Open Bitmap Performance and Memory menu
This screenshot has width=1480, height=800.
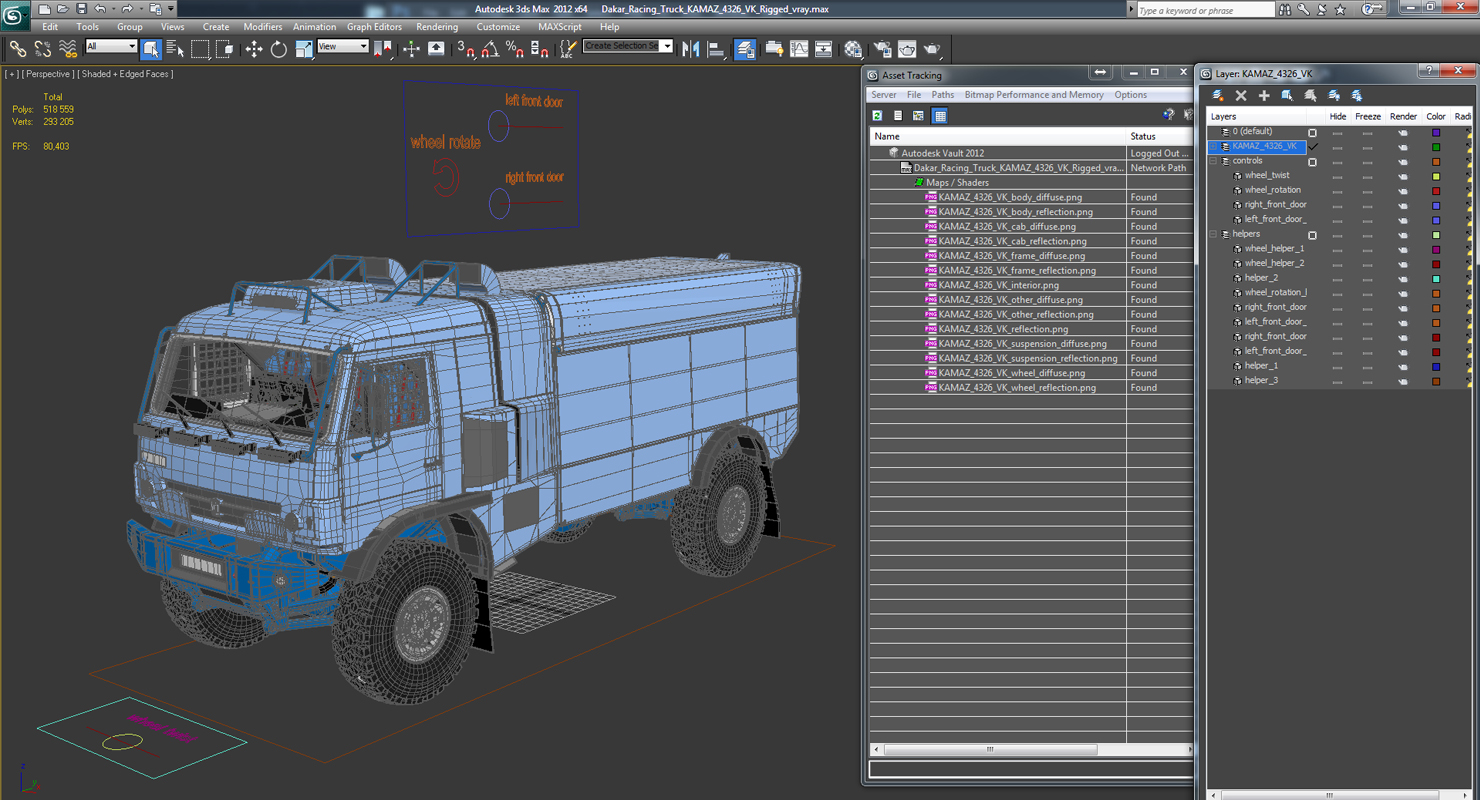1034,95
